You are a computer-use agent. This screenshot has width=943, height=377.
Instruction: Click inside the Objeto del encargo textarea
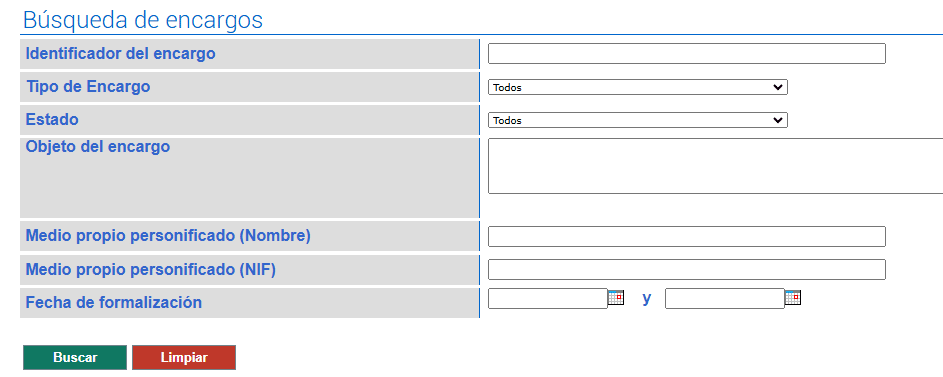coord(716,166)
